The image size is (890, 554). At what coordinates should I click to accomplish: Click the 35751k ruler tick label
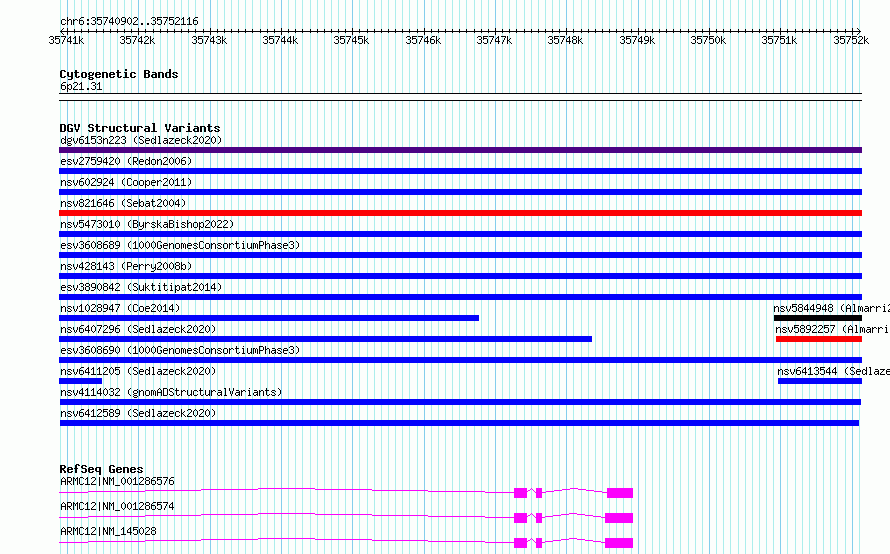pos(779,40)
